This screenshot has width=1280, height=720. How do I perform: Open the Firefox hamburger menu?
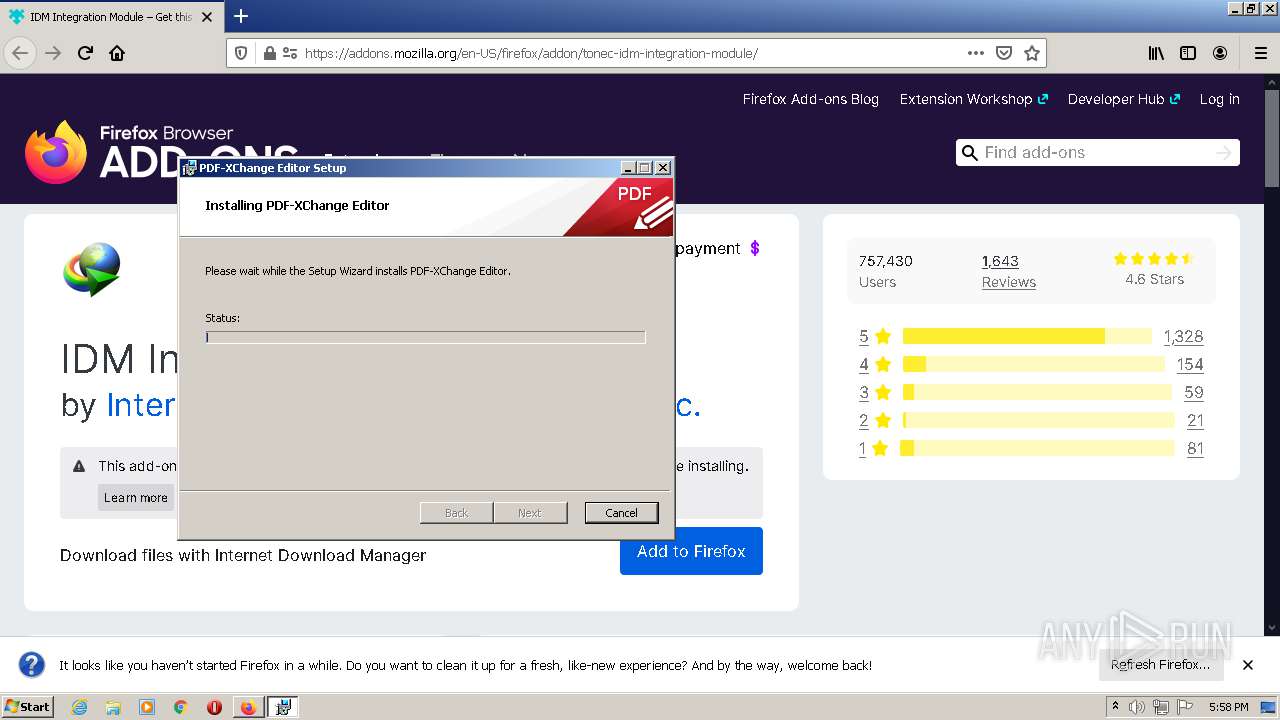tap(1260, 53)
